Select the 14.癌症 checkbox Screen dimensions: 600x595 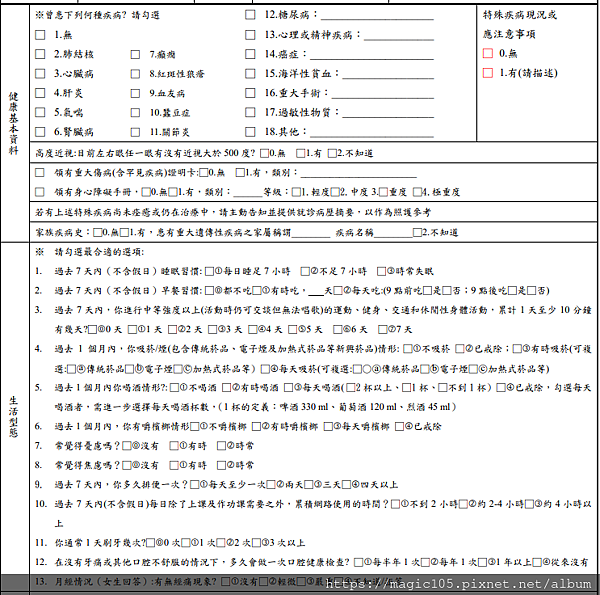pyautogui.click(x=250, y=54)
